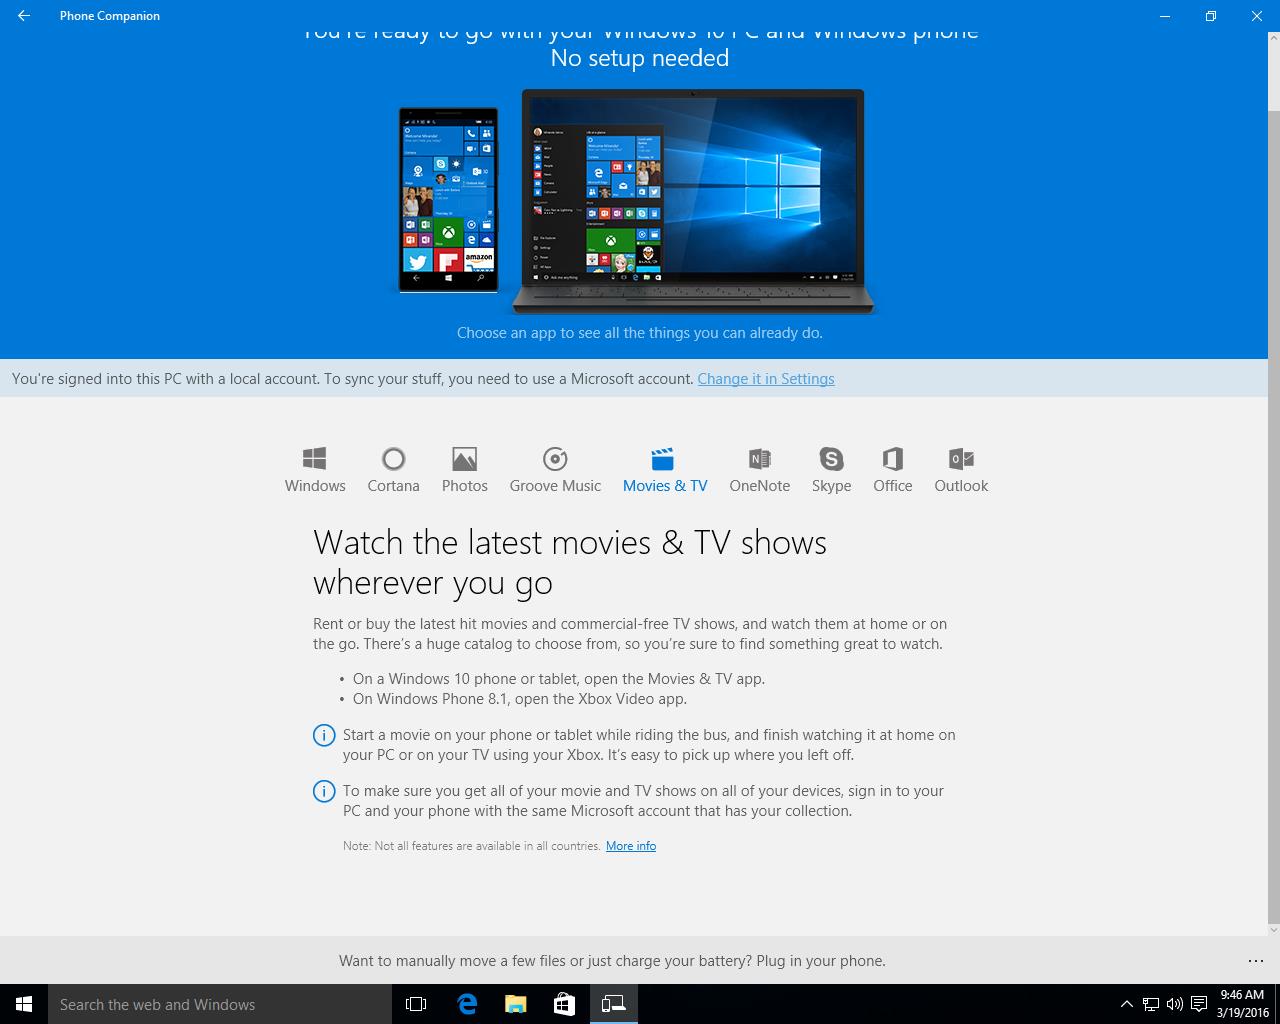Click the Windows phone picture
This screenshot has height=1024, width=1280.
(x=448, y=200)
